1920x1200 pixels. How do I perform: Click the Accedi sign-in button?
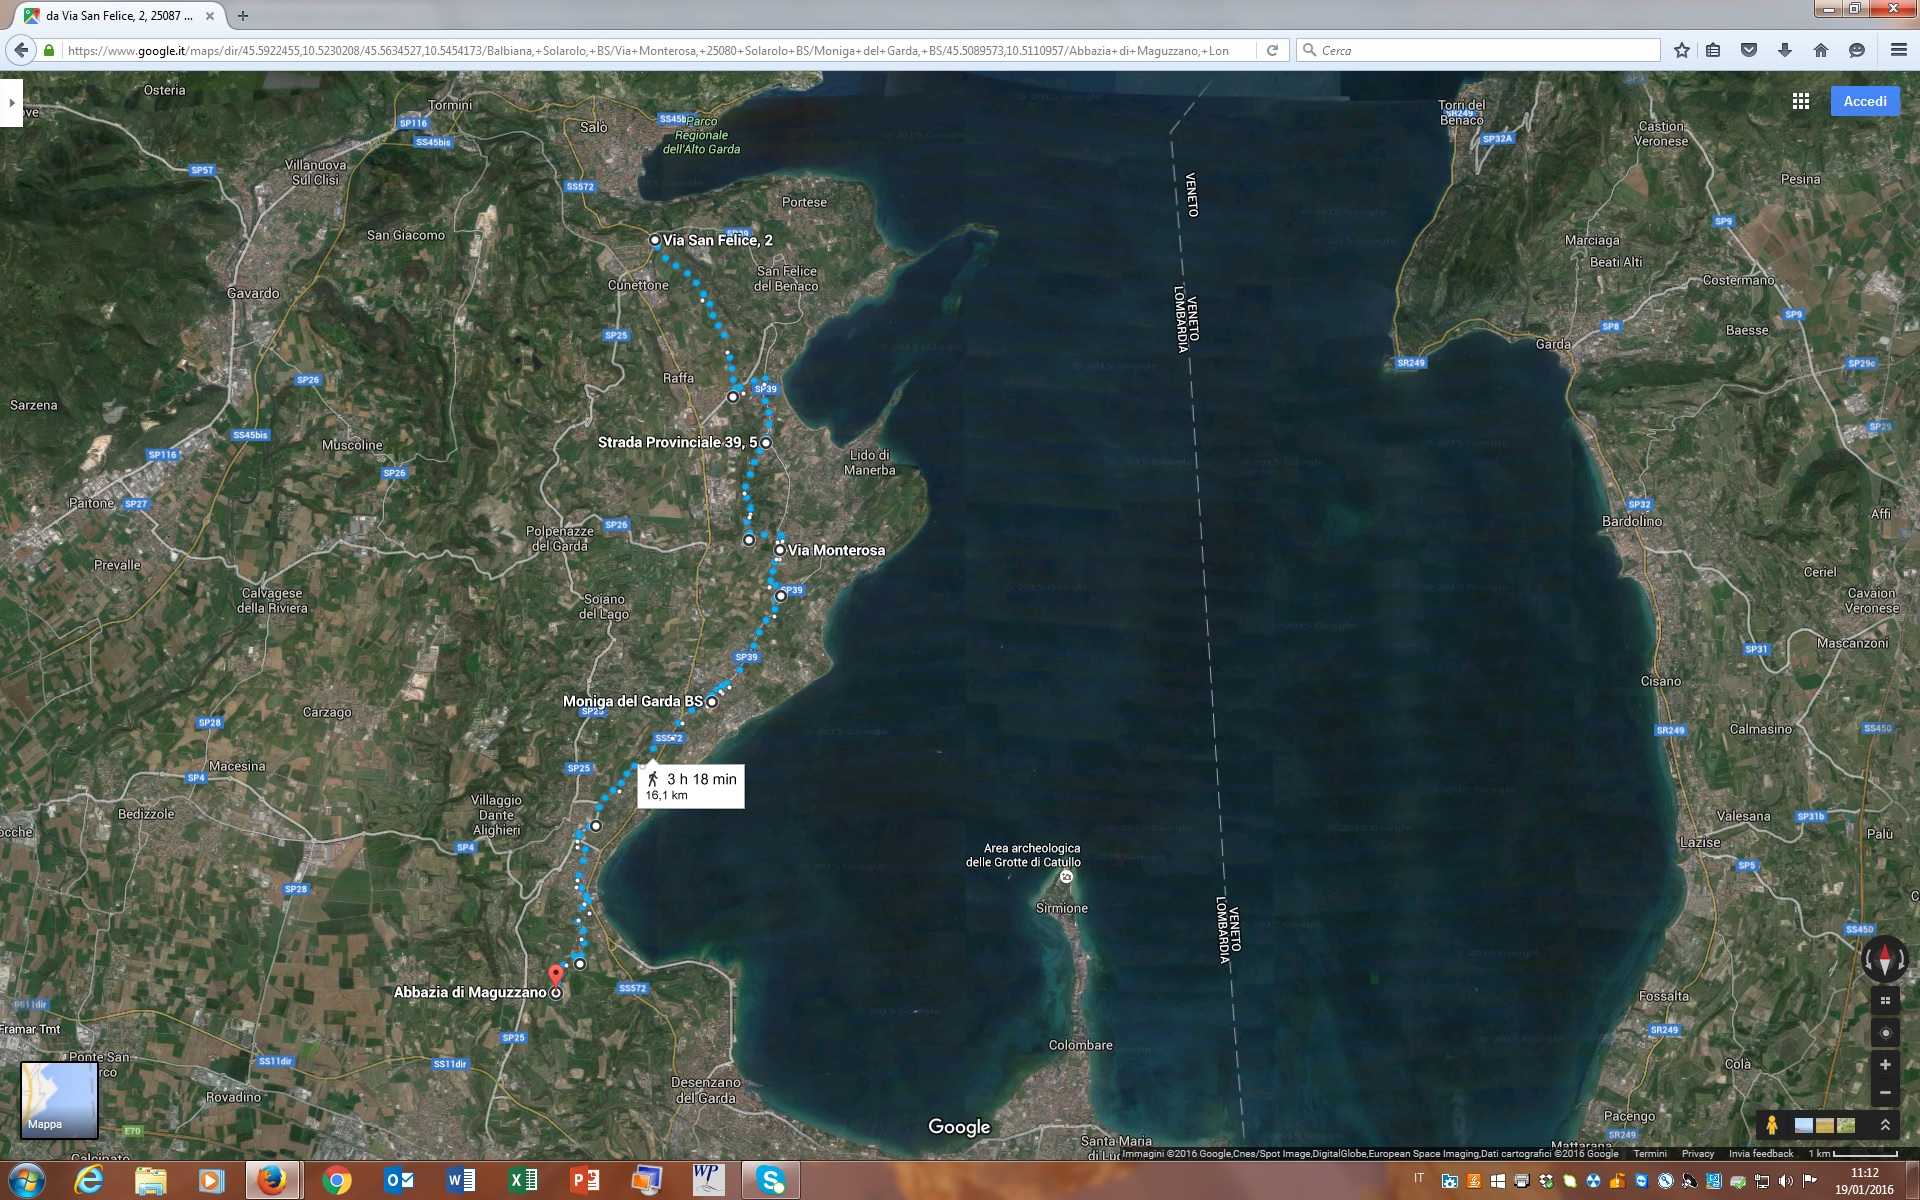coord(1864,101)
